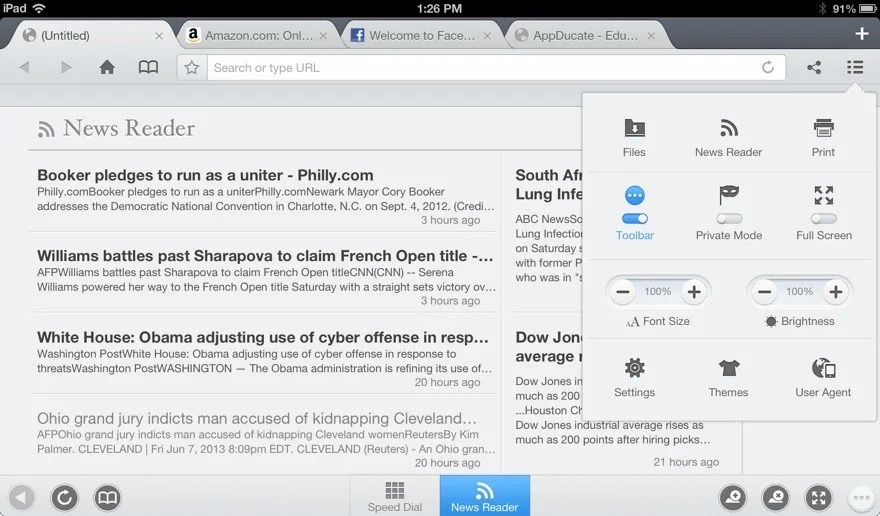880x516 pixels.
Task: Select the Speed Dial bottom tab
Action: [395, 496]
